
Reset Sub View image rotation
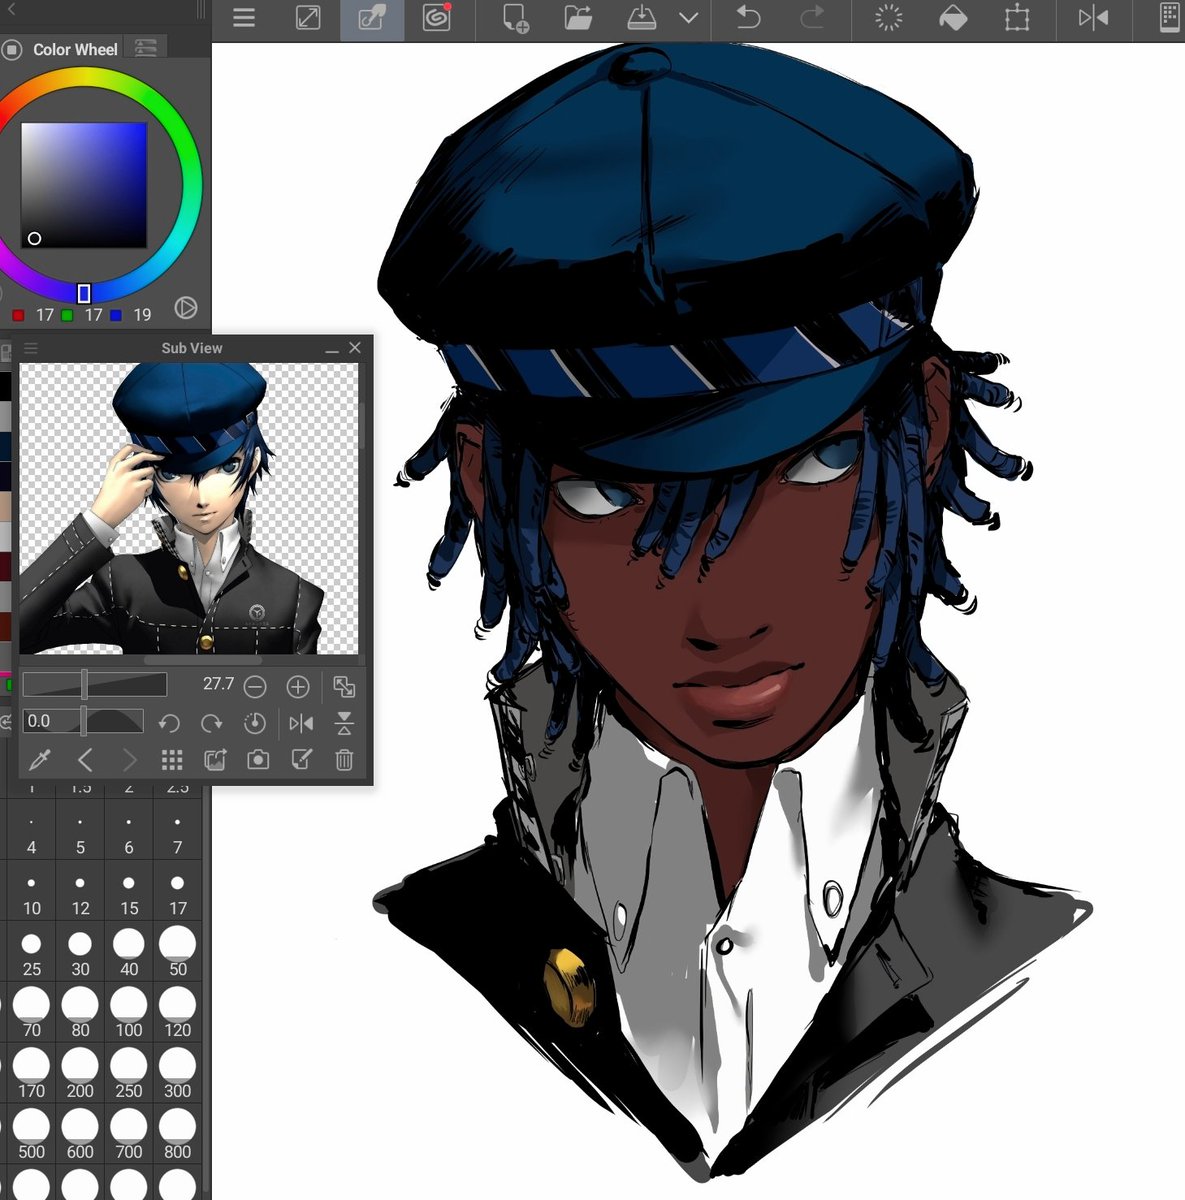pos(255,723)
